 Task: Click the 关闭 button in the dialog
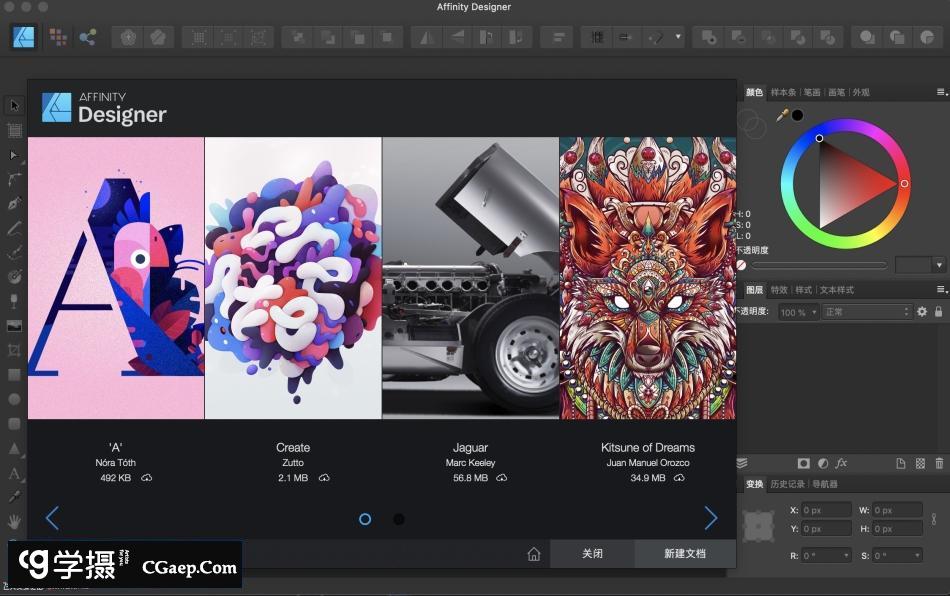[592, 553]
